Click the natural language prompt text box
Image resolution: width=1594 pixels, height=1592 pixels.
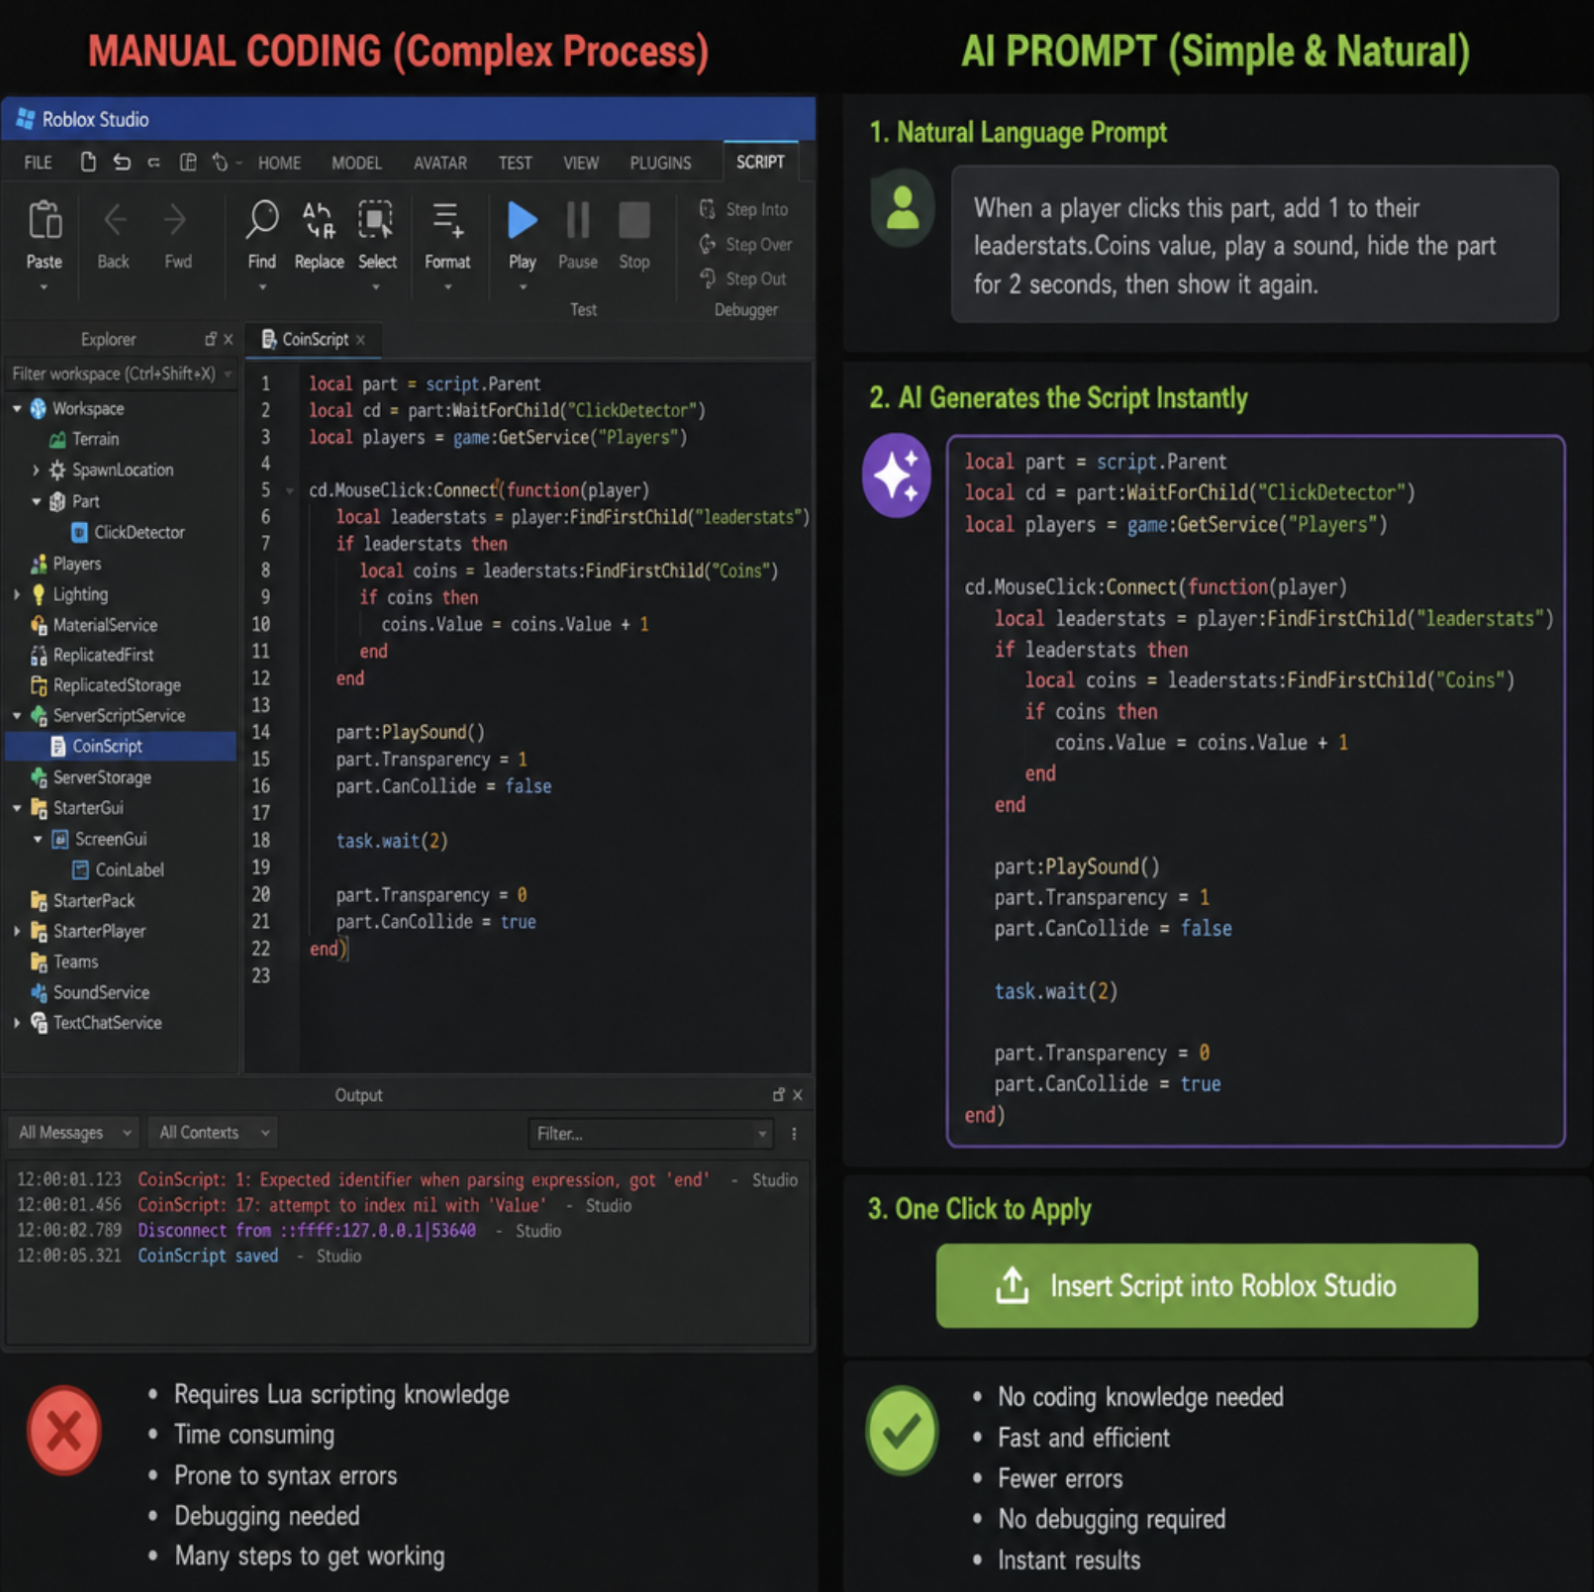coord(1254,245)
